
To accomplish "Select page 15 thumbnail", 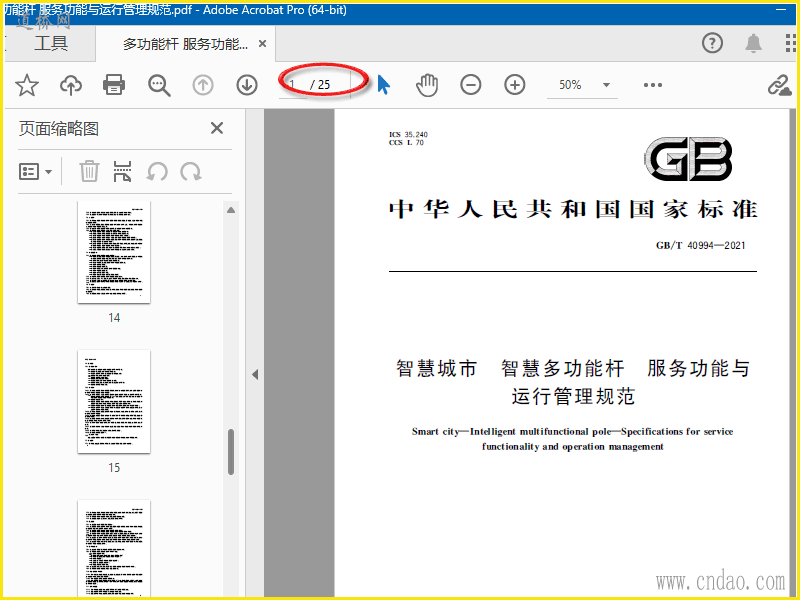I will tap(114, 402).
